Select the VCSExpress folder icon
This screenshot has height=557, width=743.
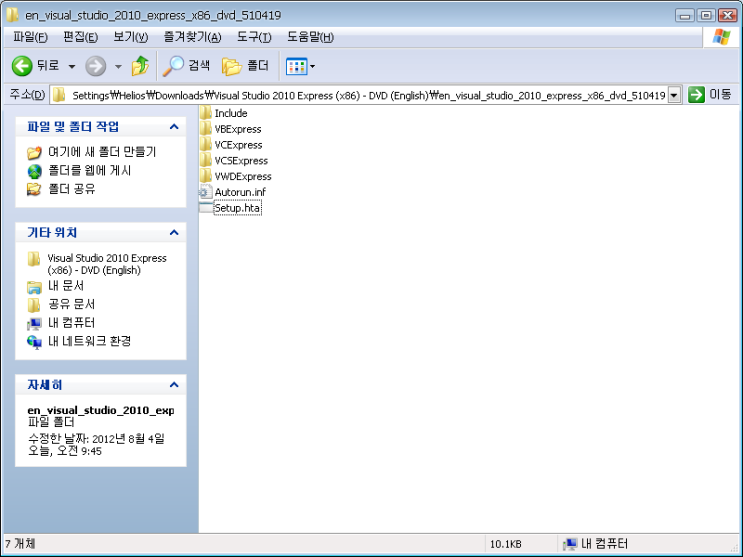click(206, 160)
